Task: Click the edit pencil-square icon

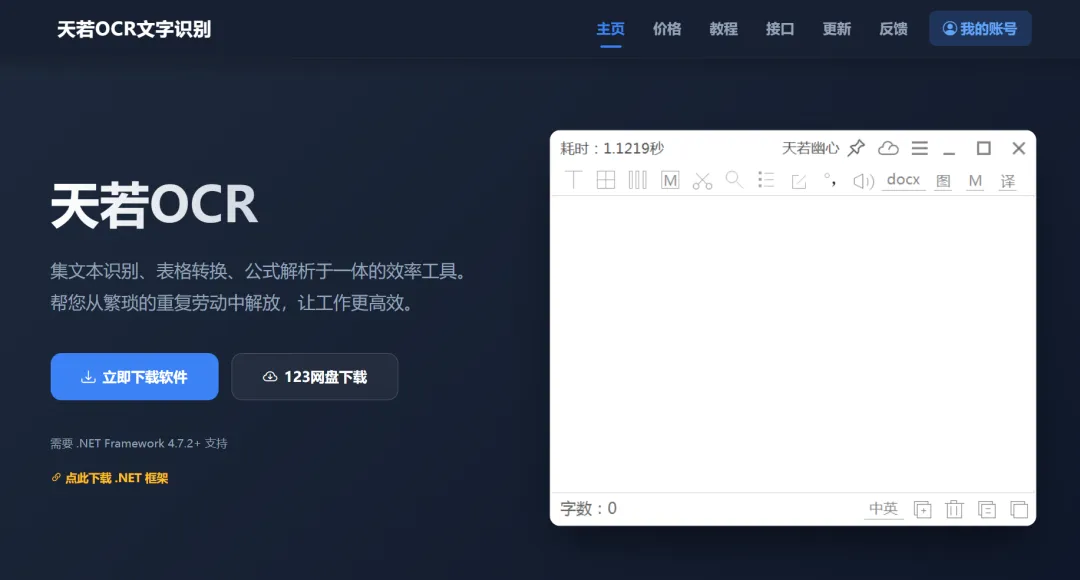Action: (x=798, y=181)
